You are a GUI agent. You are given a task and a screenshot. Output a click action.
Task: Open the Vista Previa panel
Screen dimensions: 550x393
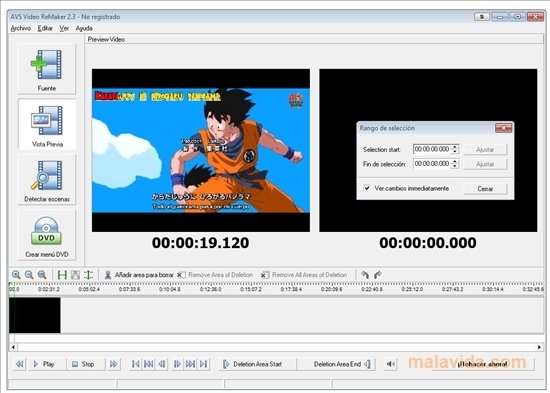click(x=47, y=125)
